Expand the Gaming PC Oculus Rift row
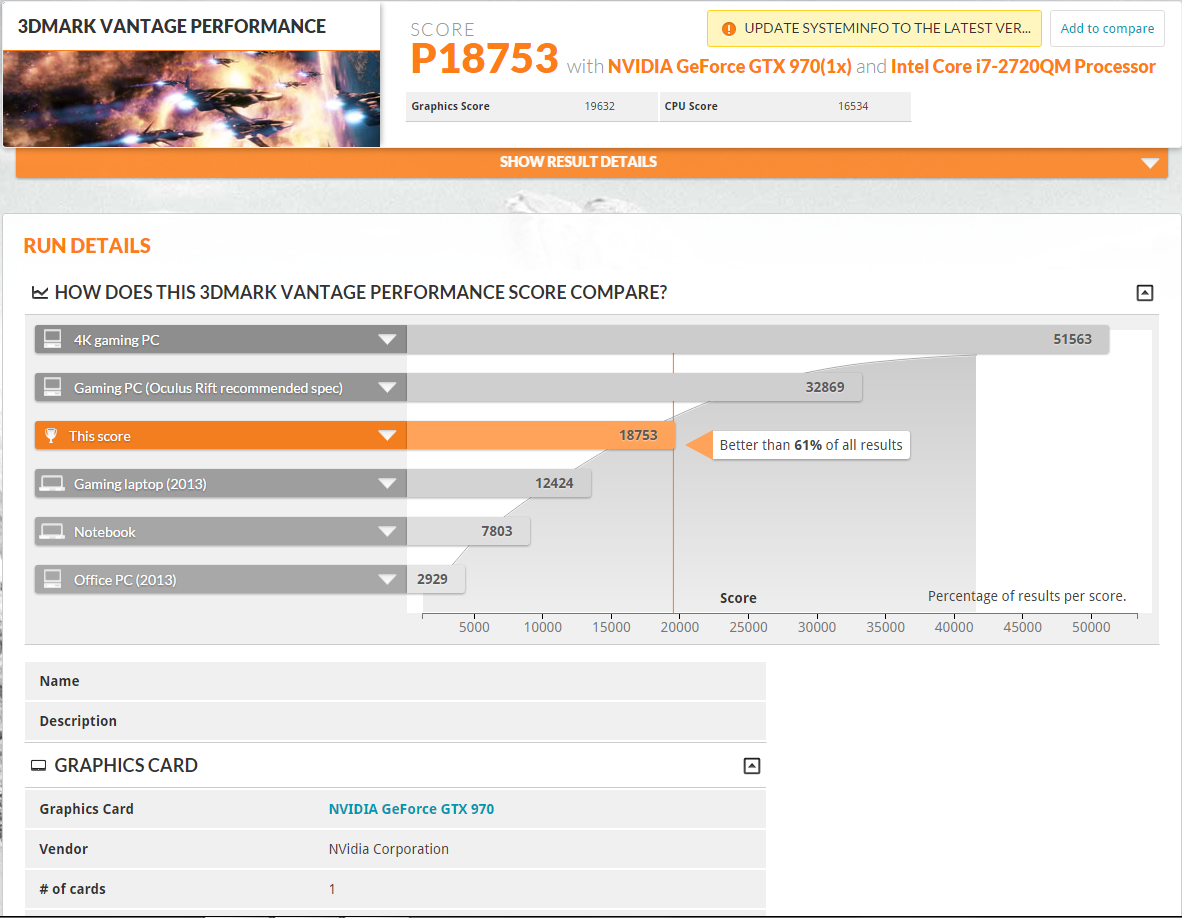 click(x=387, y=387)
